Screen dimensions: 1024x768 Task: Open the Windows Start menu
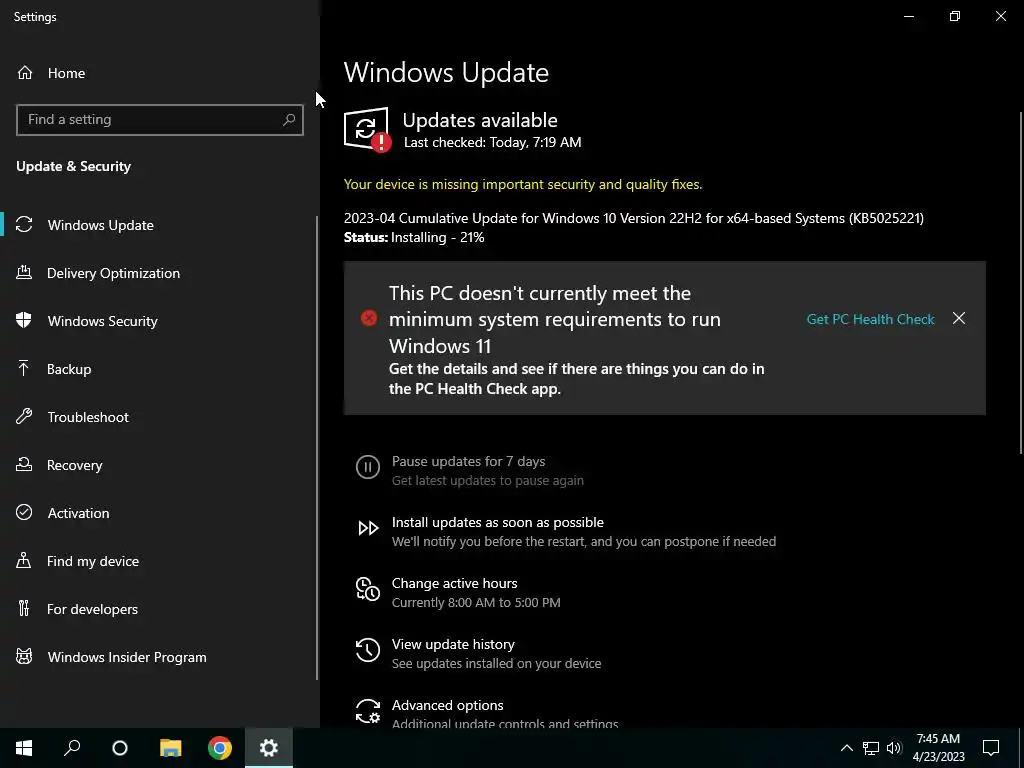tap(24, 748)
